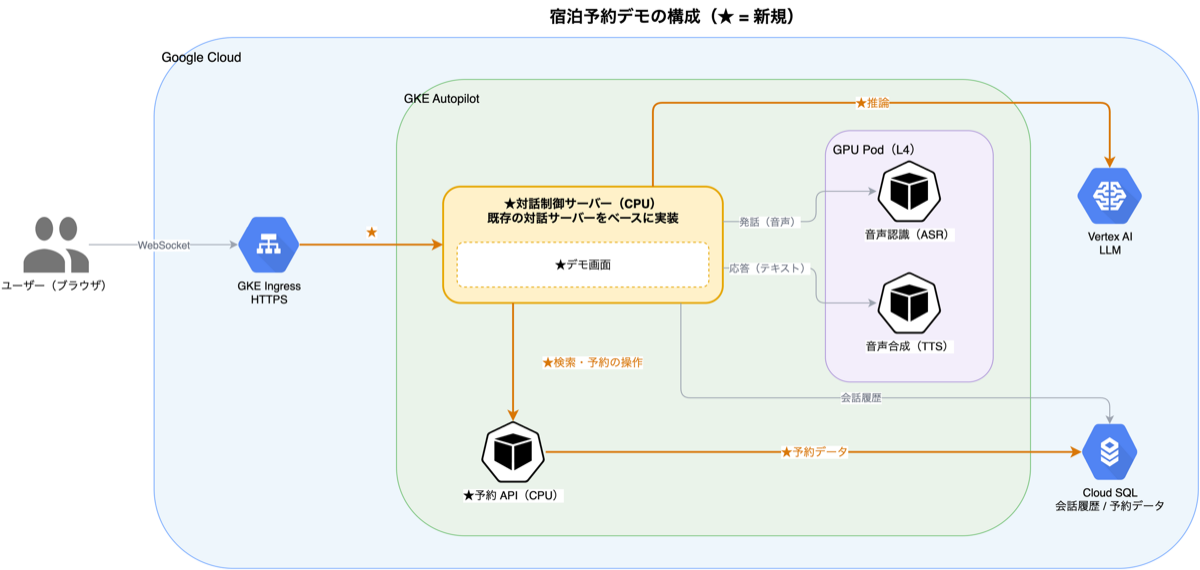1200x570 pixels.
Task: Select the Cloud SQL hexagon icon
Action: click(1110, 453)
